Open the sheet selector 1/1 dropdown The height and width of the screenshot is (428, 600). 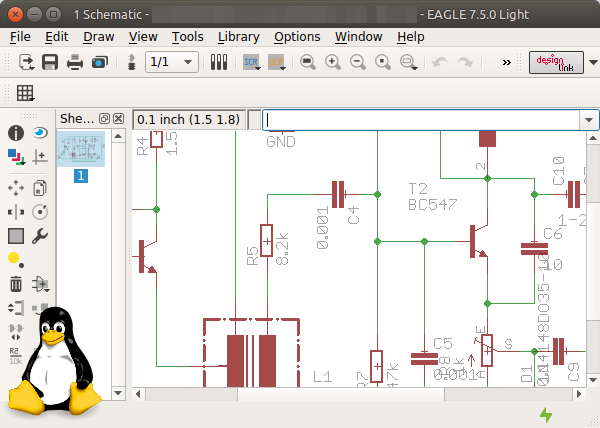click(172, 62)
